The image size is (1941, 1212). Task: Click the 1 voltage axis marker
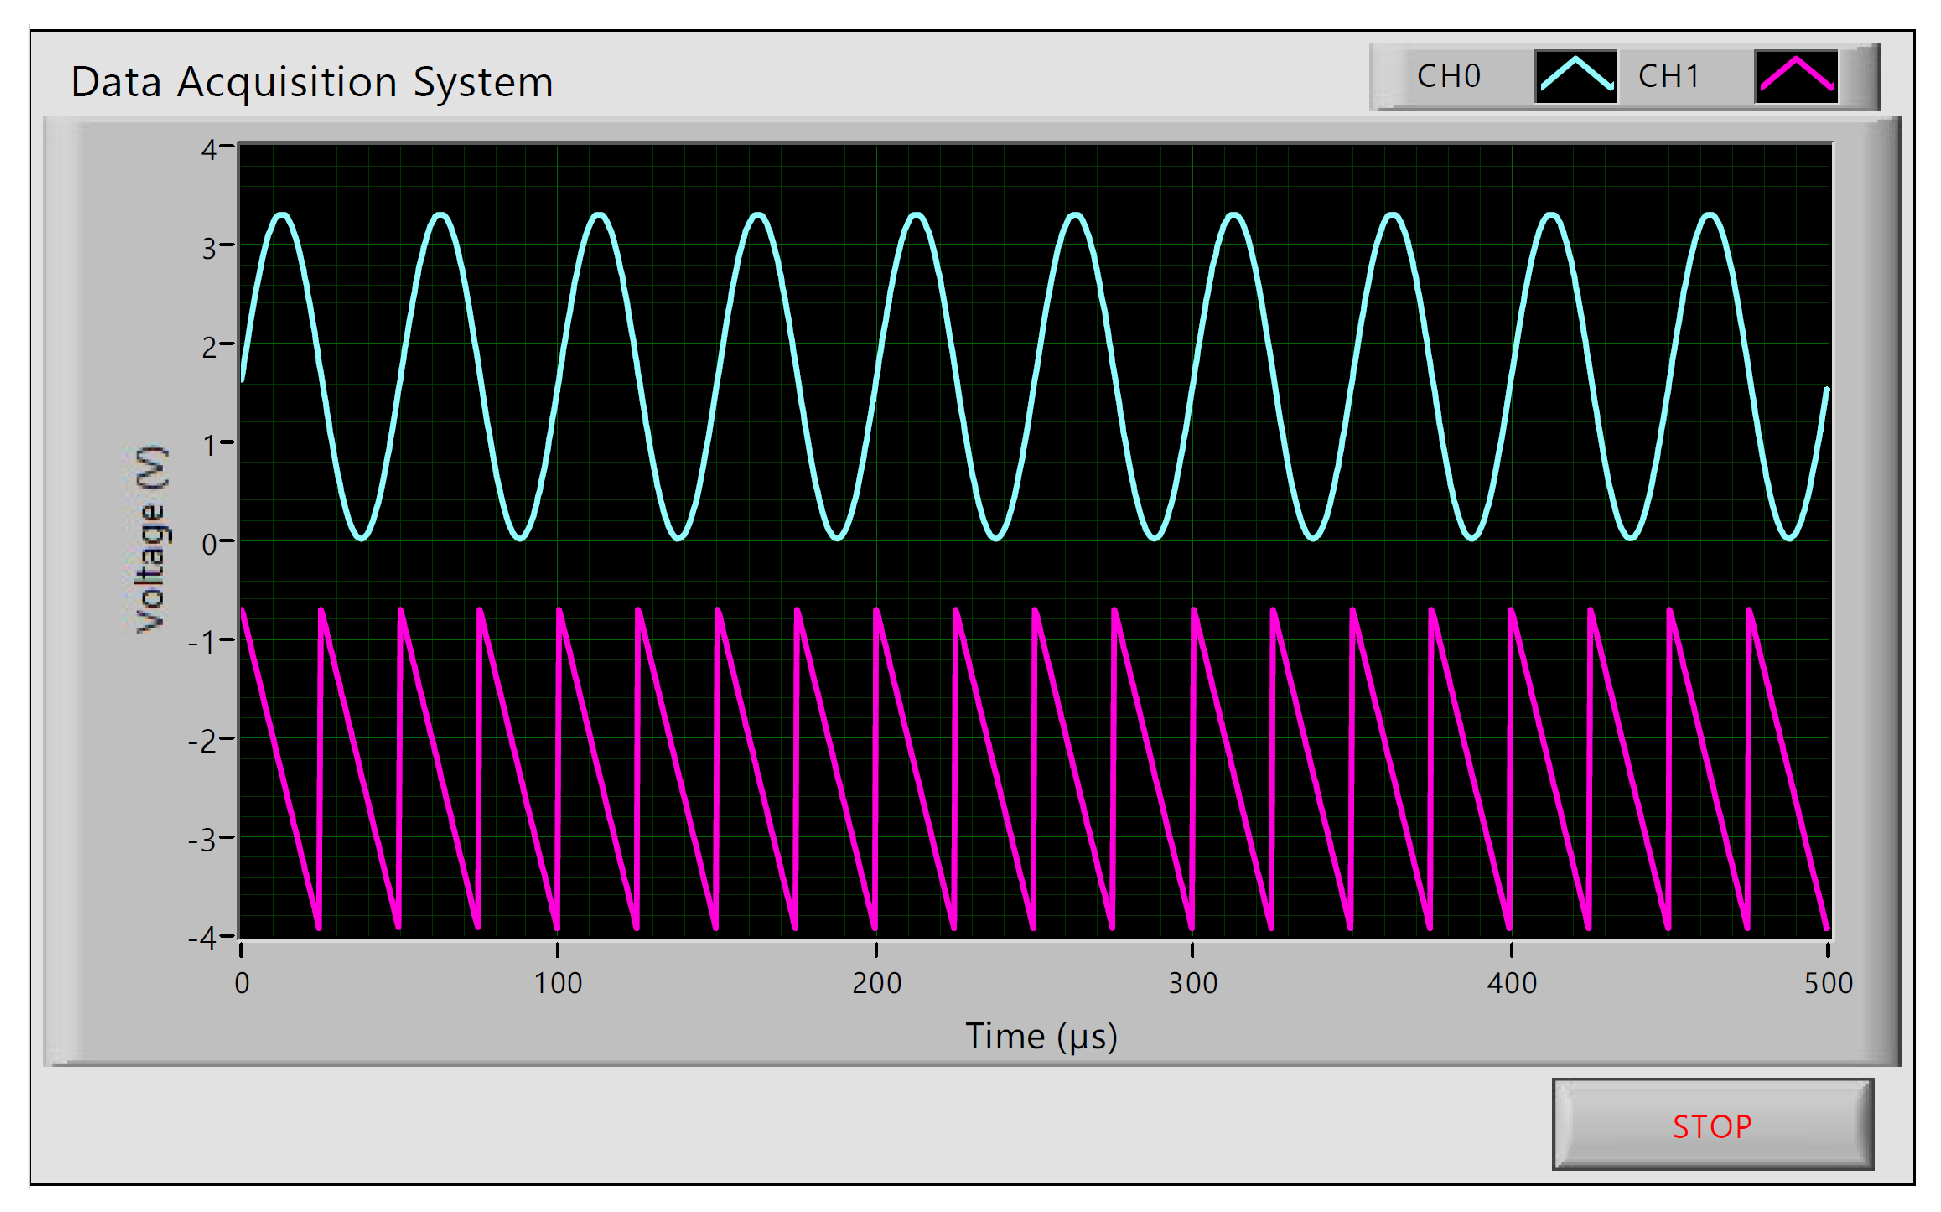click(209, 446)
